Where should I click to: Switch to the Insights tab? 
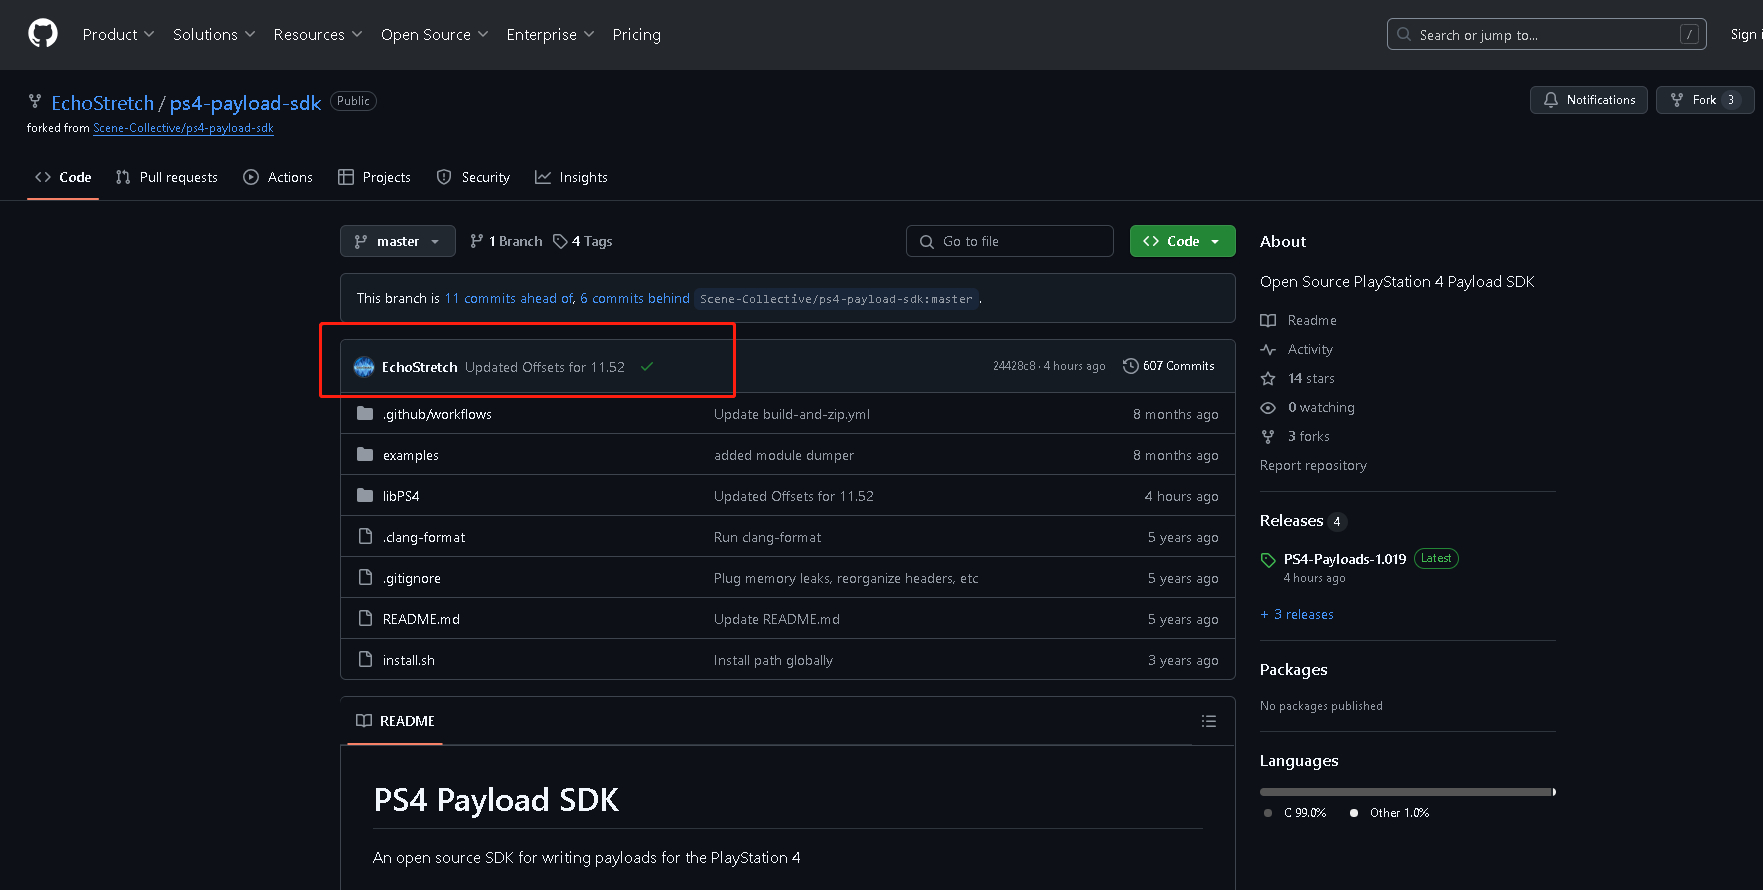click(571, 177)
